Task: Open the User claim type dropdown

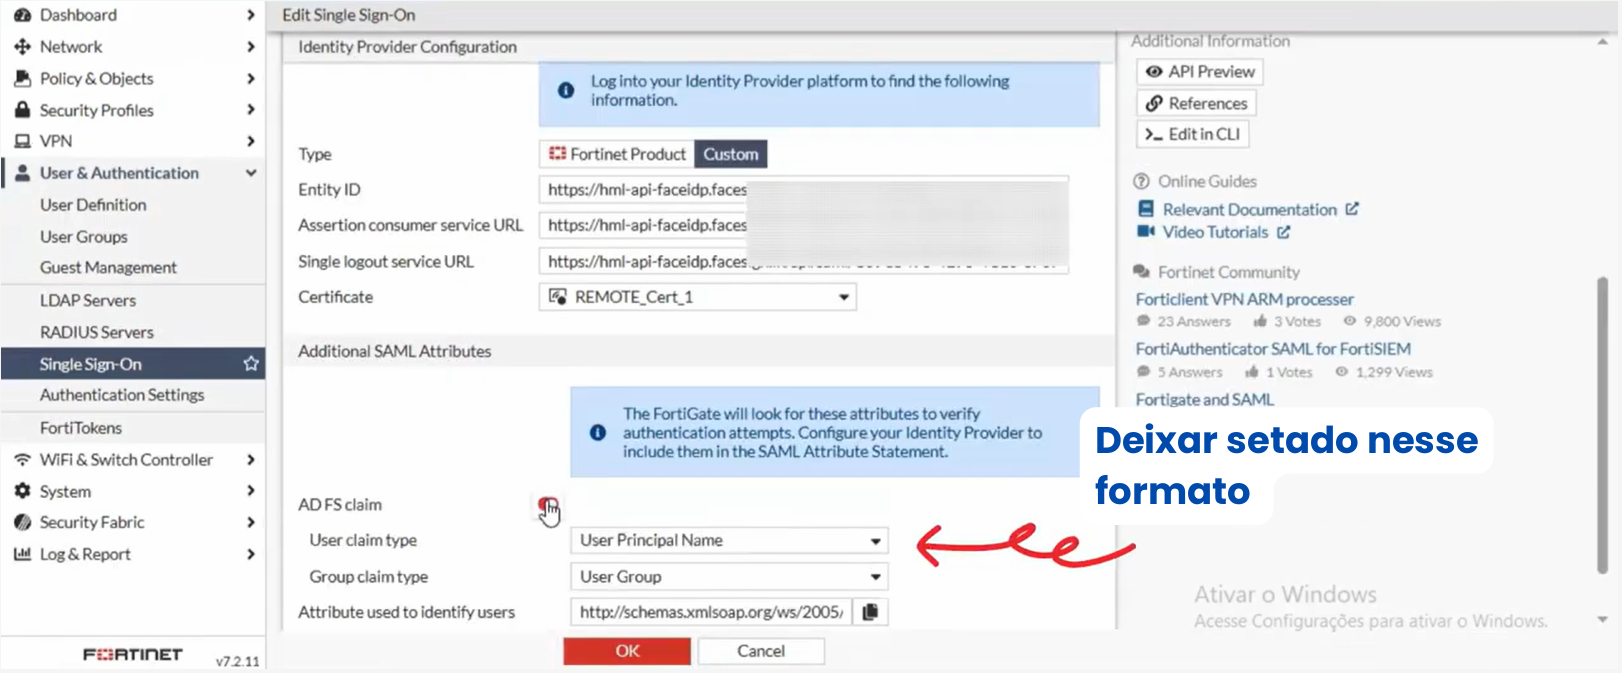Action: click(x=728, y=540)
